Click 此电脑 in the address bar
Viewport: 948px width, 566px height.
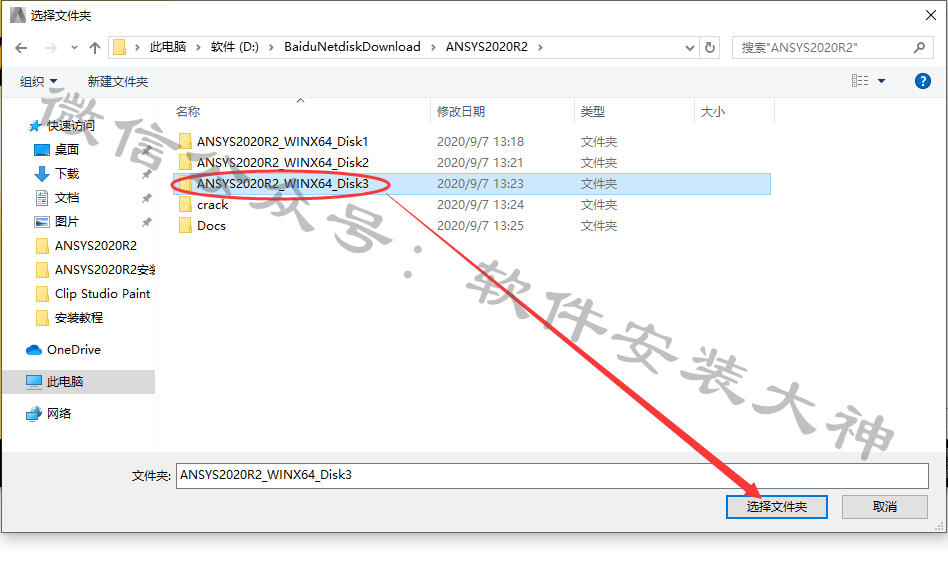point(168,47)
